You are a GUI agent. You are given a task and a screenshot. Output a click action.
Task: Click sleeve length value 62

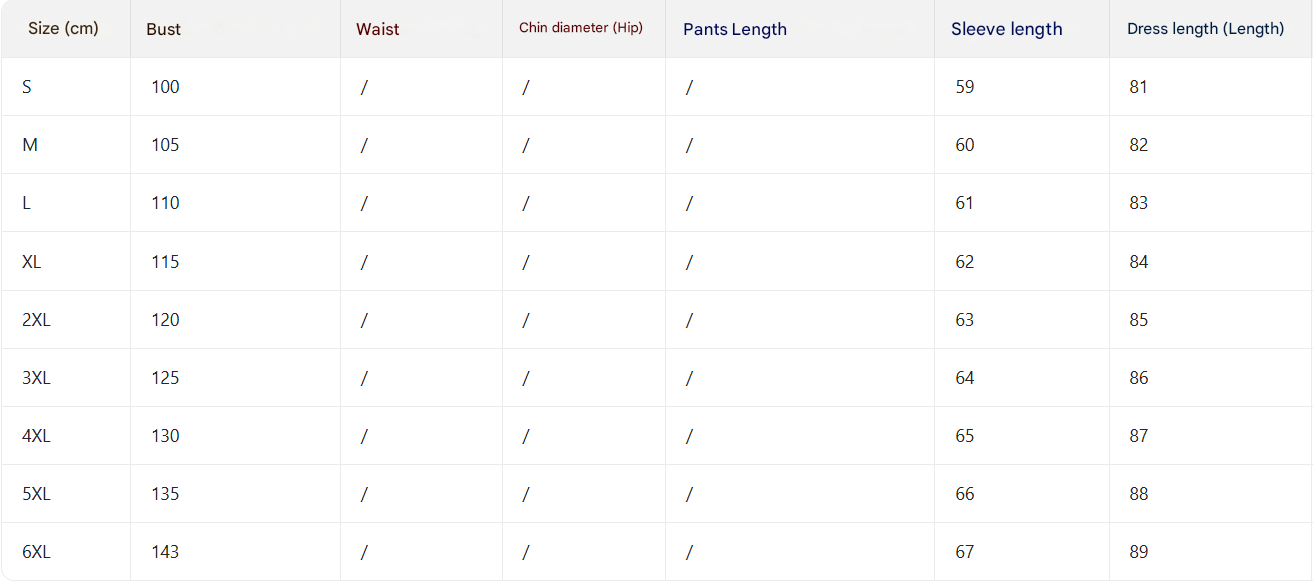click(964, 262)
